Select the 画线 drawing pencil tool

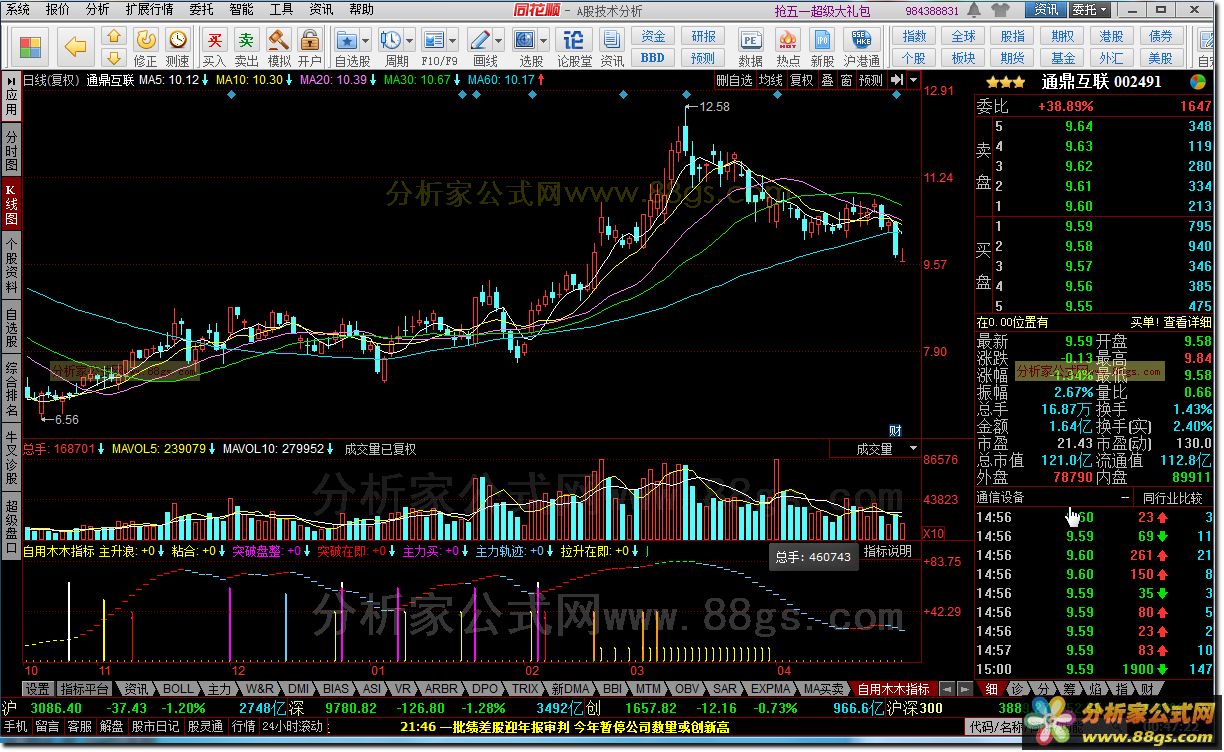[x=481, y=40]
